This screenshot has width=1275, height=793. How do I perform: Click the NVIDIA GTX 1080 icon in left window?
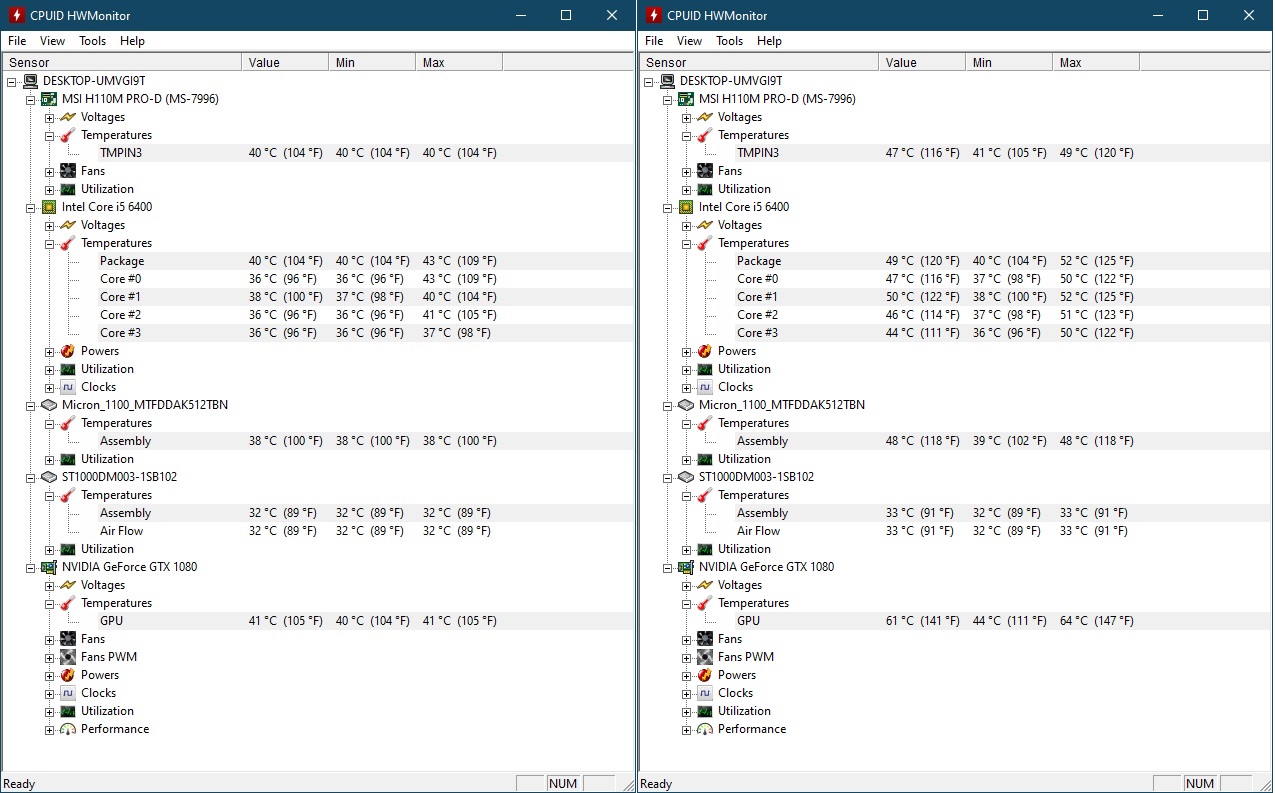tap(49, 567)
